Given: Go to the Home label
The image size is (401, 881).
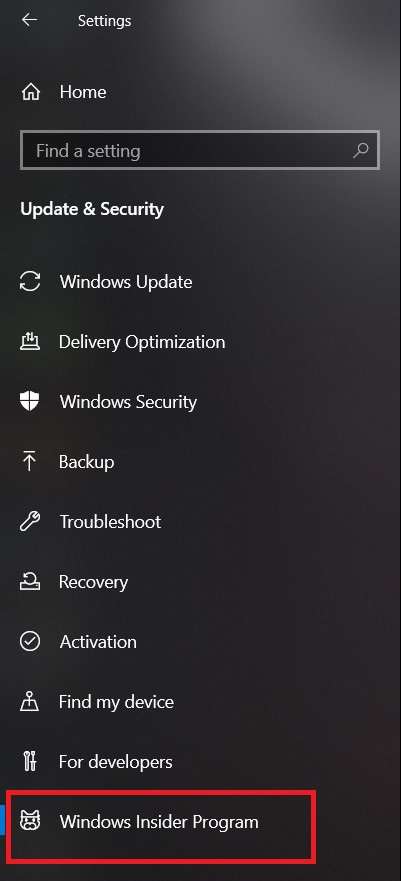Looking at the screenshot, I should click(x=83, y=92).
